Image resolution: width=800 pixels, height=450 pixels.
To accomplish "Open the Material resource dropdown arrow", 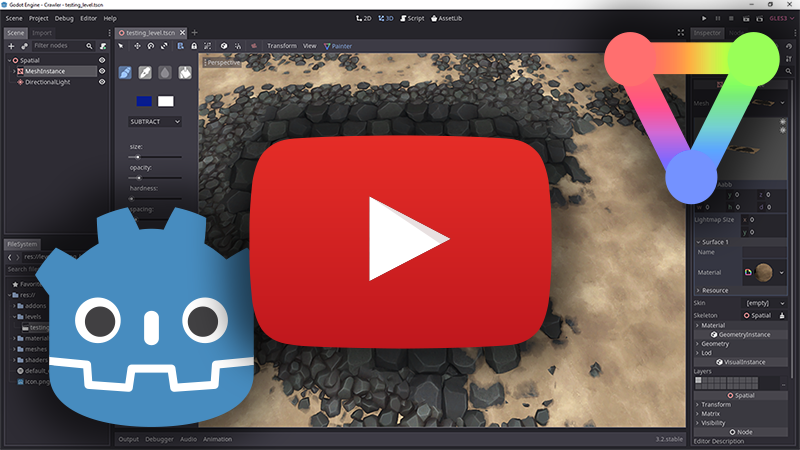I will tap(782, 272).
